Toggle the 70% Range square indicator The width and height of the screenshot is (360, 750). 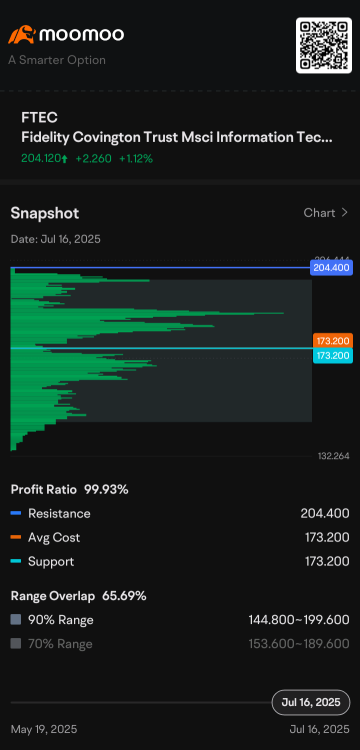pos(16,644)
